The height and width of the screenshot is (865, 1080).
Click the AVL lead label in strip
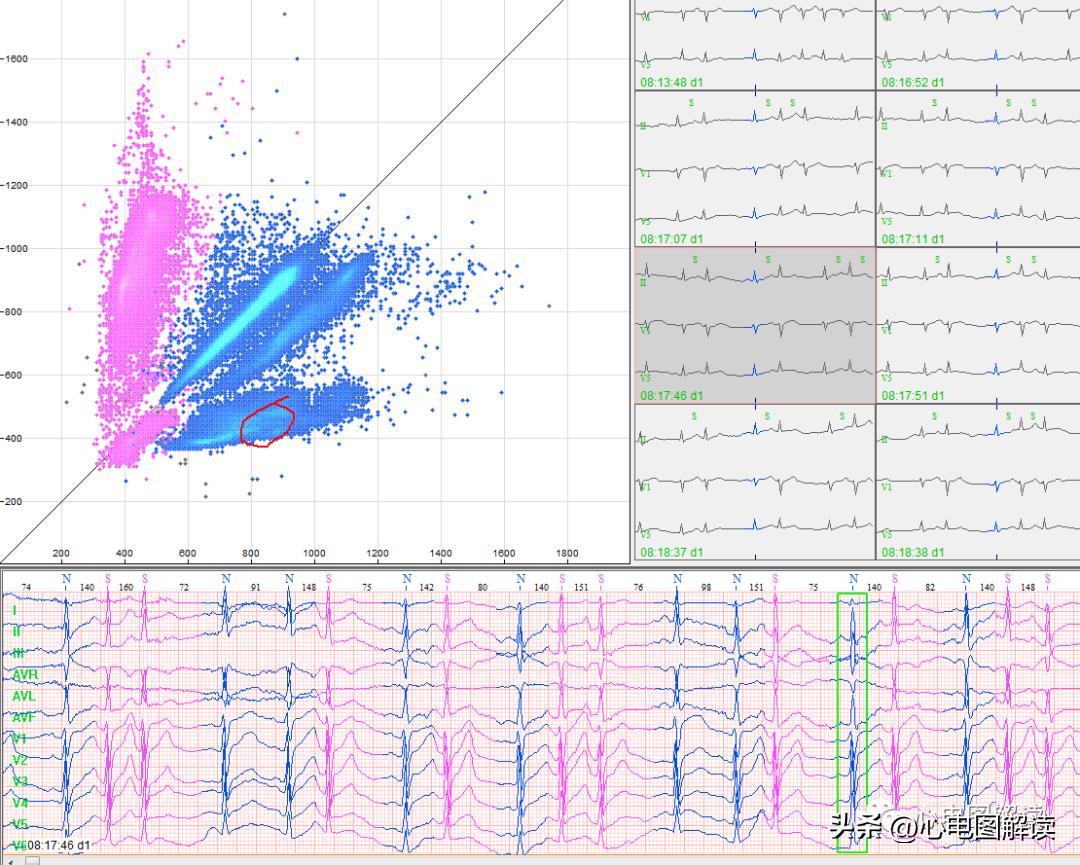tap(23, 696)
